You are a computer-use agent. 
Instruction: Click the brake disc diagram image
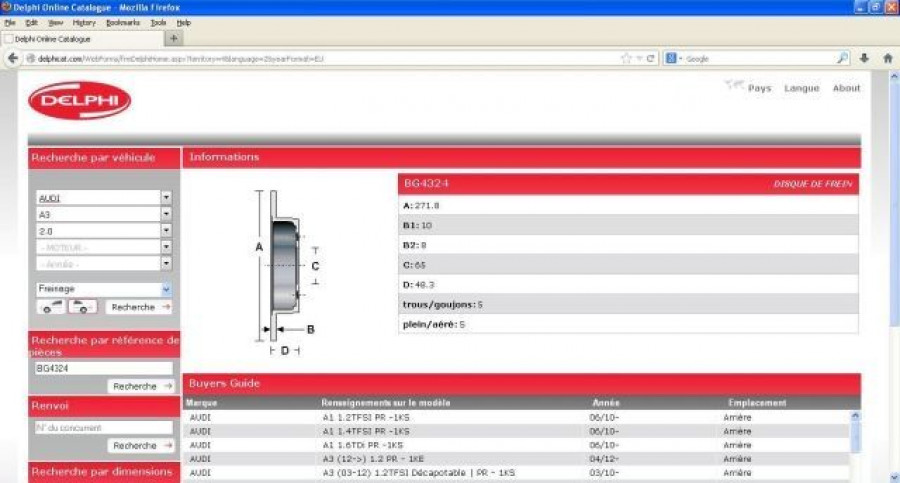pos(285,272)
